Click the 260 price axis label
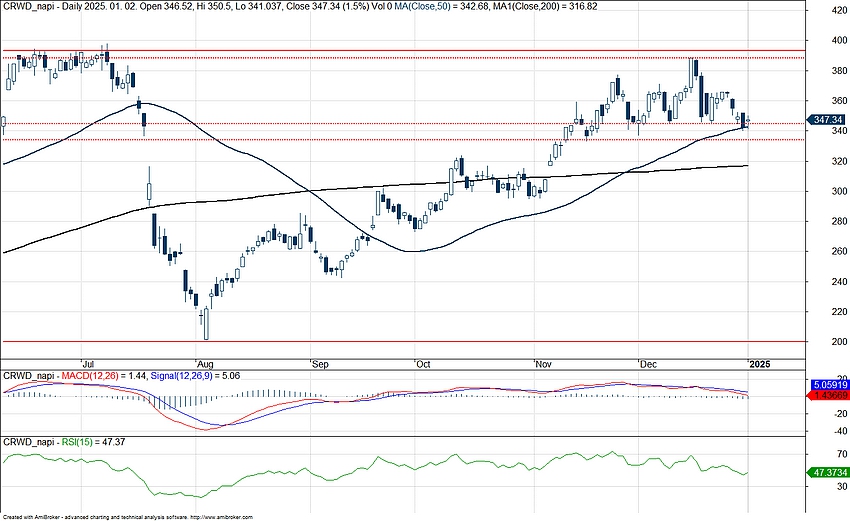 coord(839,252)
